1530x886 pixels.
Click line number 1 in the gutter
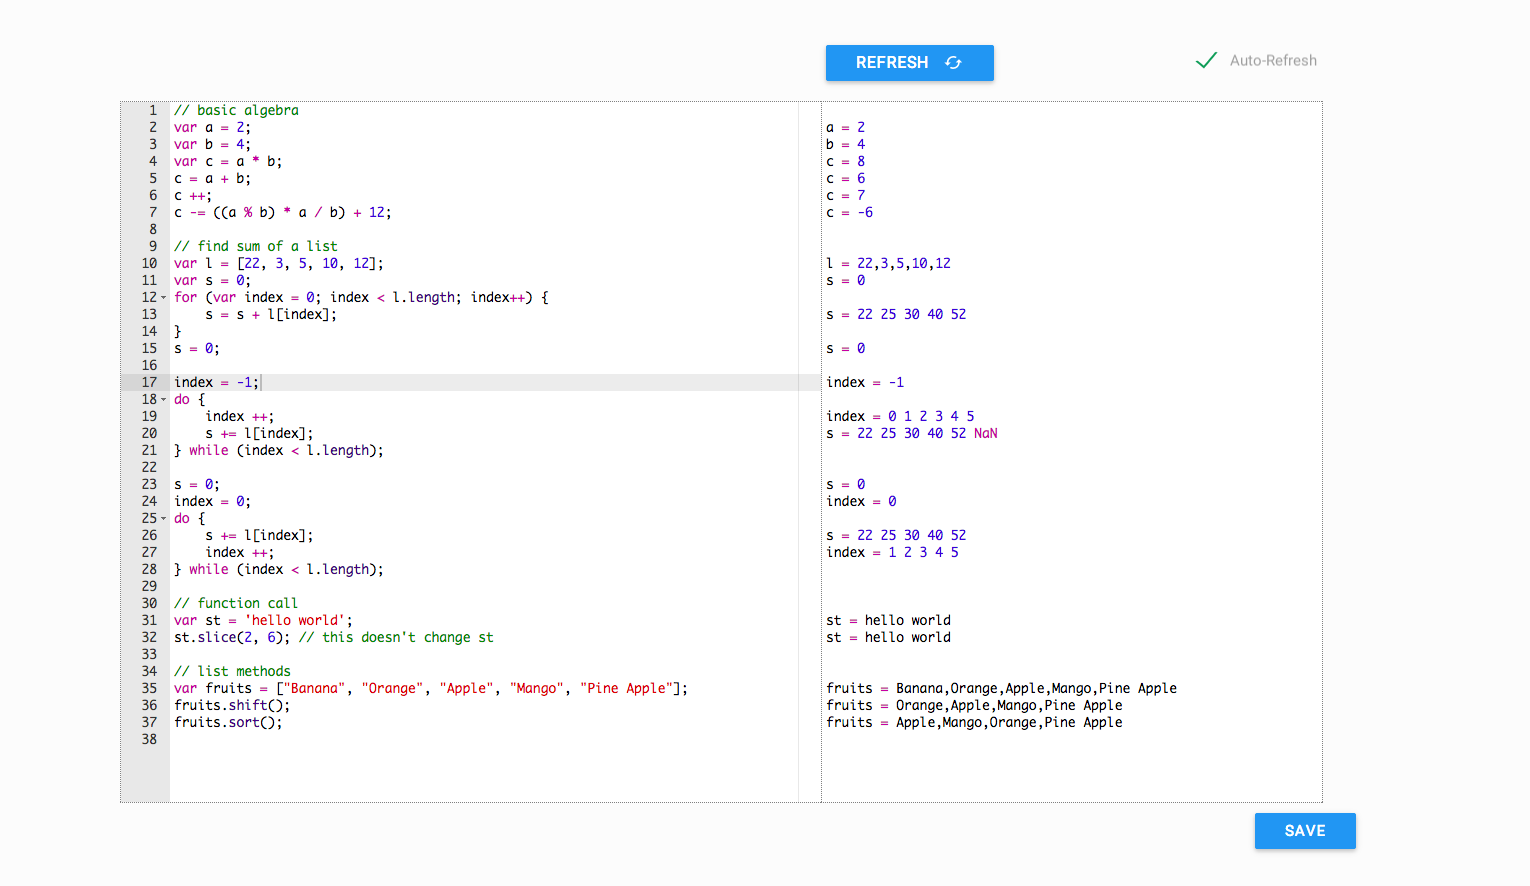[152, 110]
